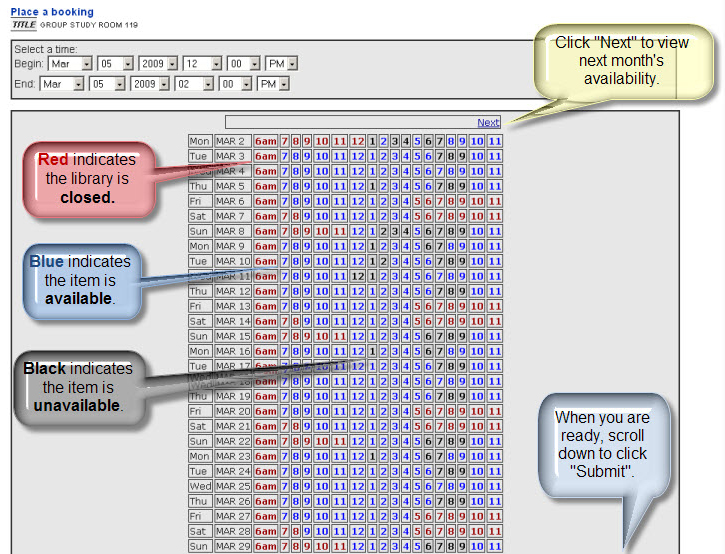This screenshot has width=725, height=554.
Task: Select the 12 slot on Thu MAR 5
Action: coord(357,186)
